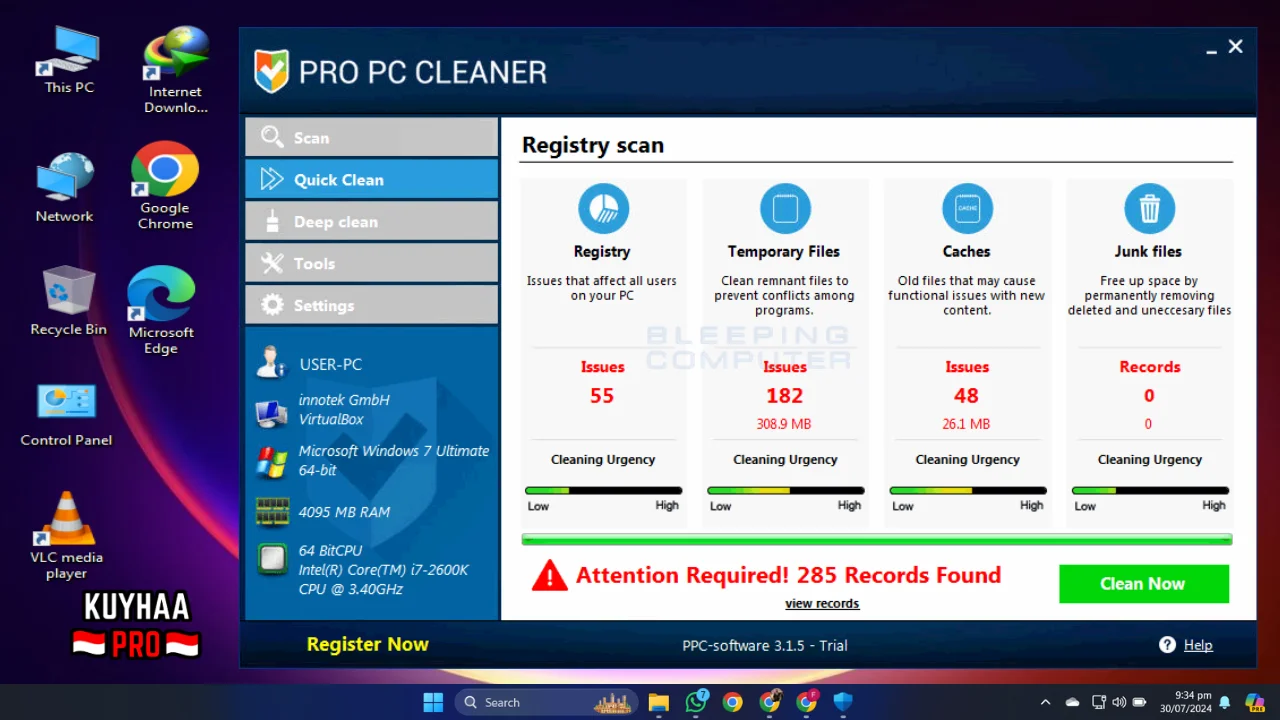This screenshot has width=1280, height=720.
Task: Click the Temporary Files document icon
Action: 785,209
